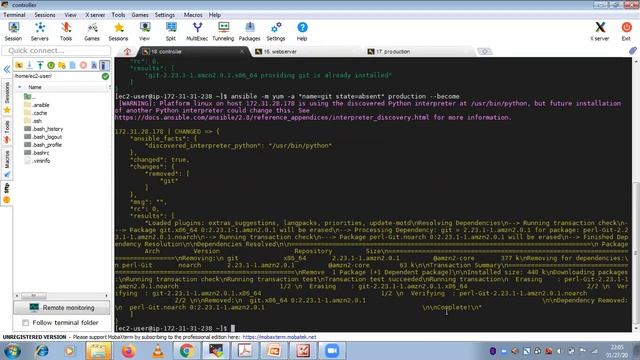Viewport: 640px width, 360px height.
Task: Open the Session toolbar button
Action: point(13,31)
